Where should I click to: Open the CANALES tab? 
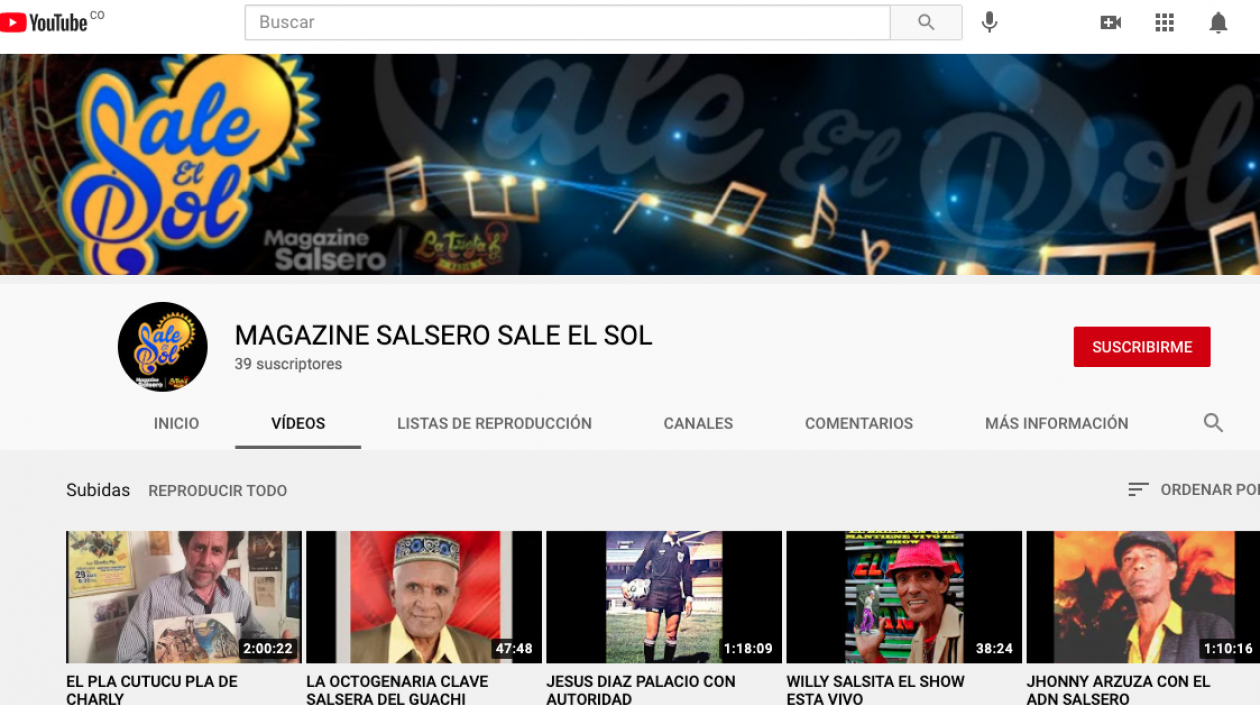(697, 423)
